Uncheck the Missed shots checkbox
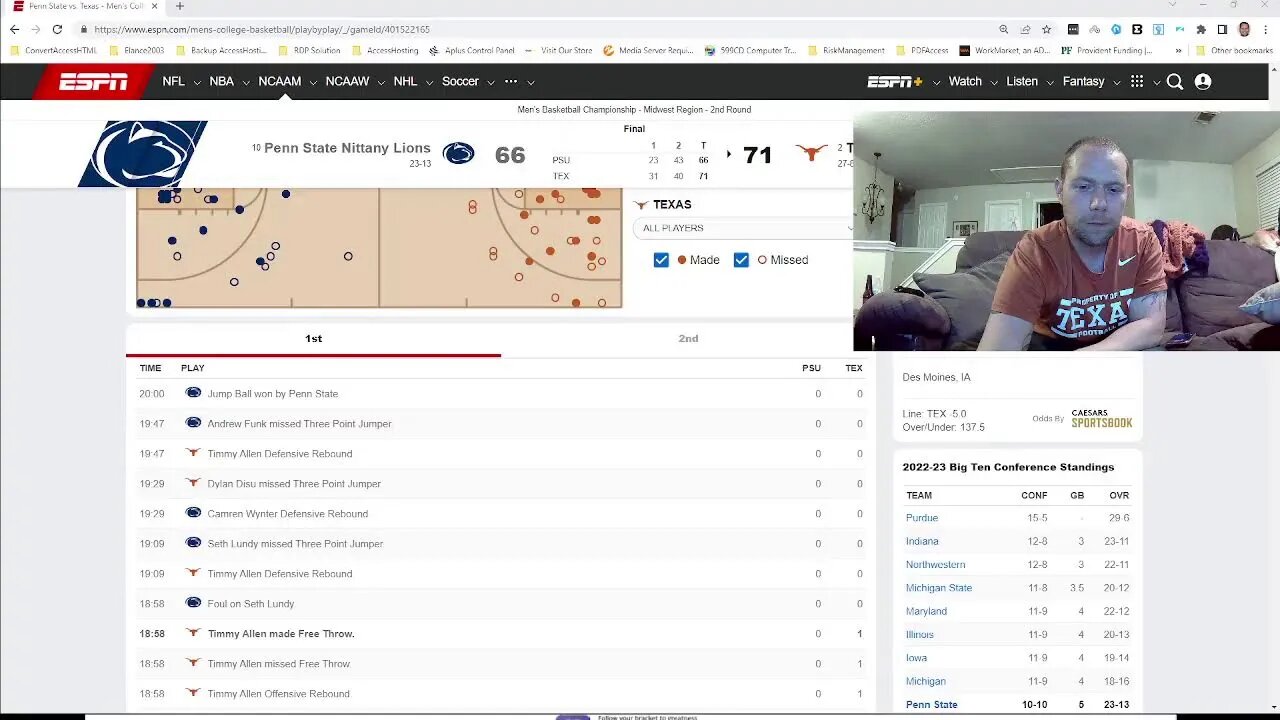The width and height of the screenshot is (1280, 720). 741,260
